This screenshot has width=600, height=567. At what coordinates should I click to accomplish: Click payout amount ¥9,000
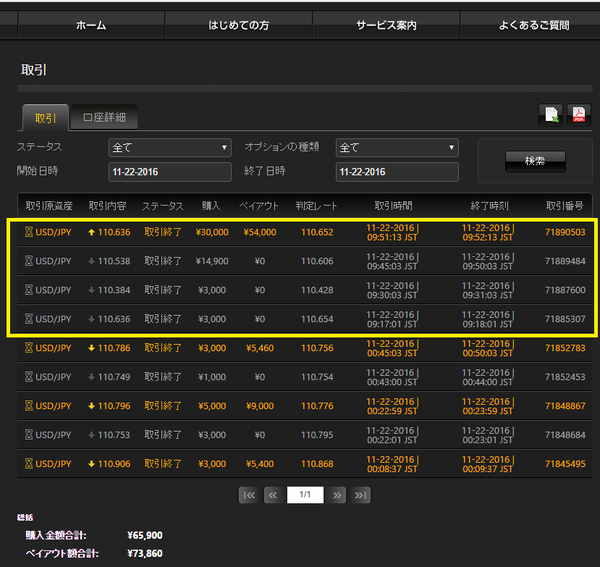click(260, 406)
